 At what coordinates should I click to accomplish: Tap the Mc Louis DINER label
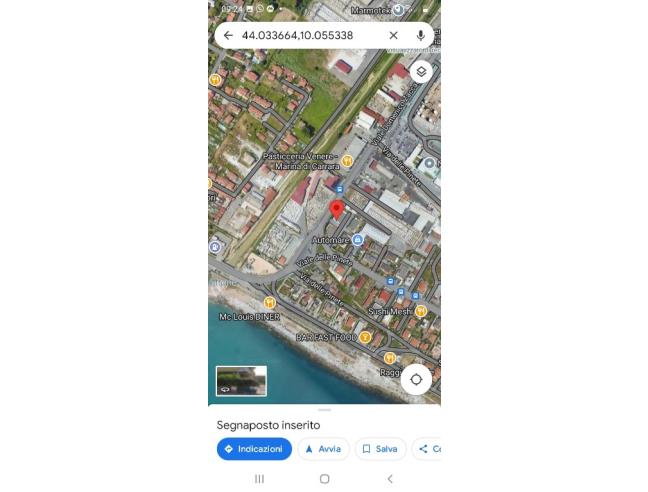[x=249, y=317]
